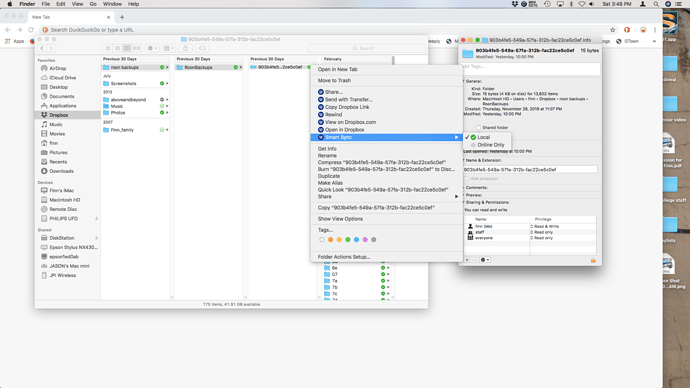This screenshot has height=388, width=690.
Task: Click the Finder share toolbar button
Action: click(x=185, y=48)
